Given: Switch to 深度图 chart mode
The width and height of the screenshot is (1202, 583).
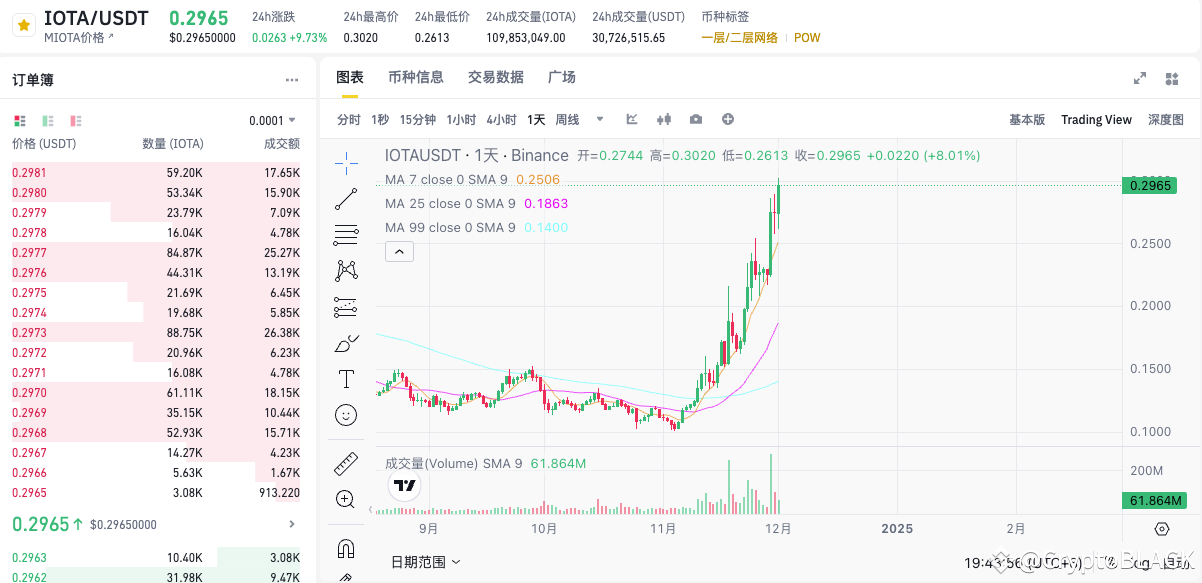Looking at the screenshot, I should [x=1166, y=120].
